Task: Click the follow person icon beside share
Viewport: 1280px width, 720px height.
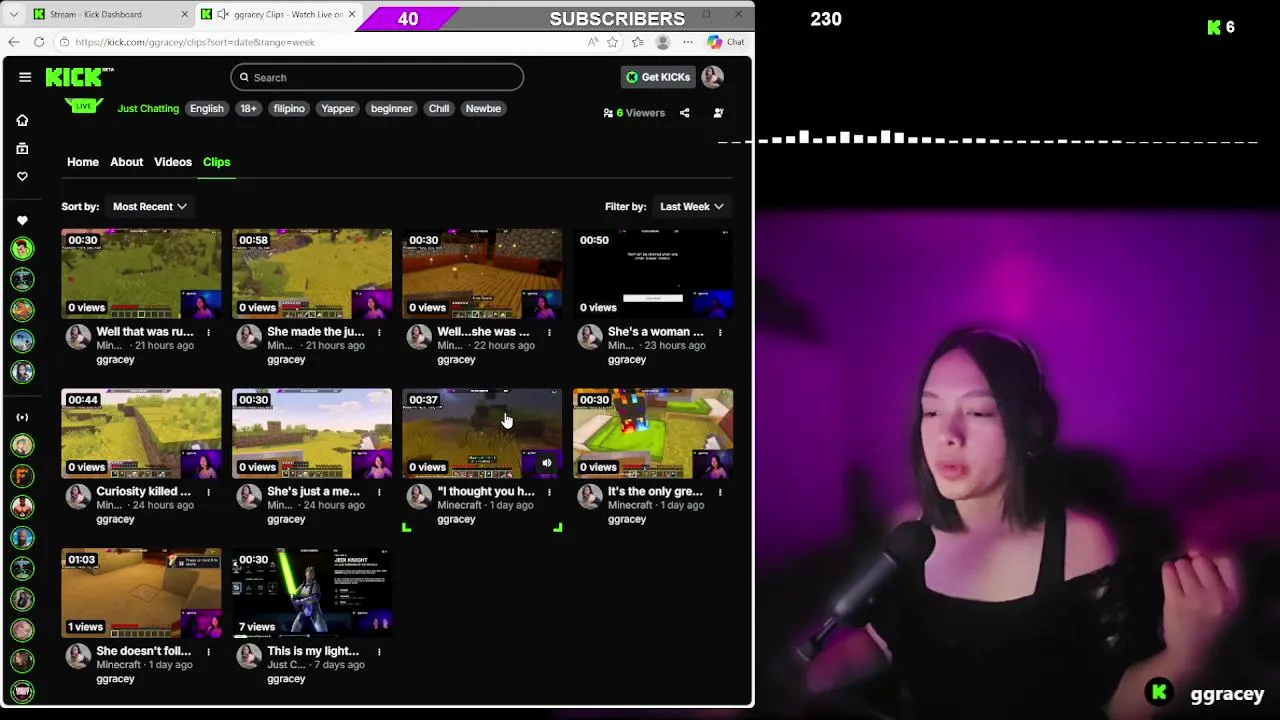Action: click(718, 113)
